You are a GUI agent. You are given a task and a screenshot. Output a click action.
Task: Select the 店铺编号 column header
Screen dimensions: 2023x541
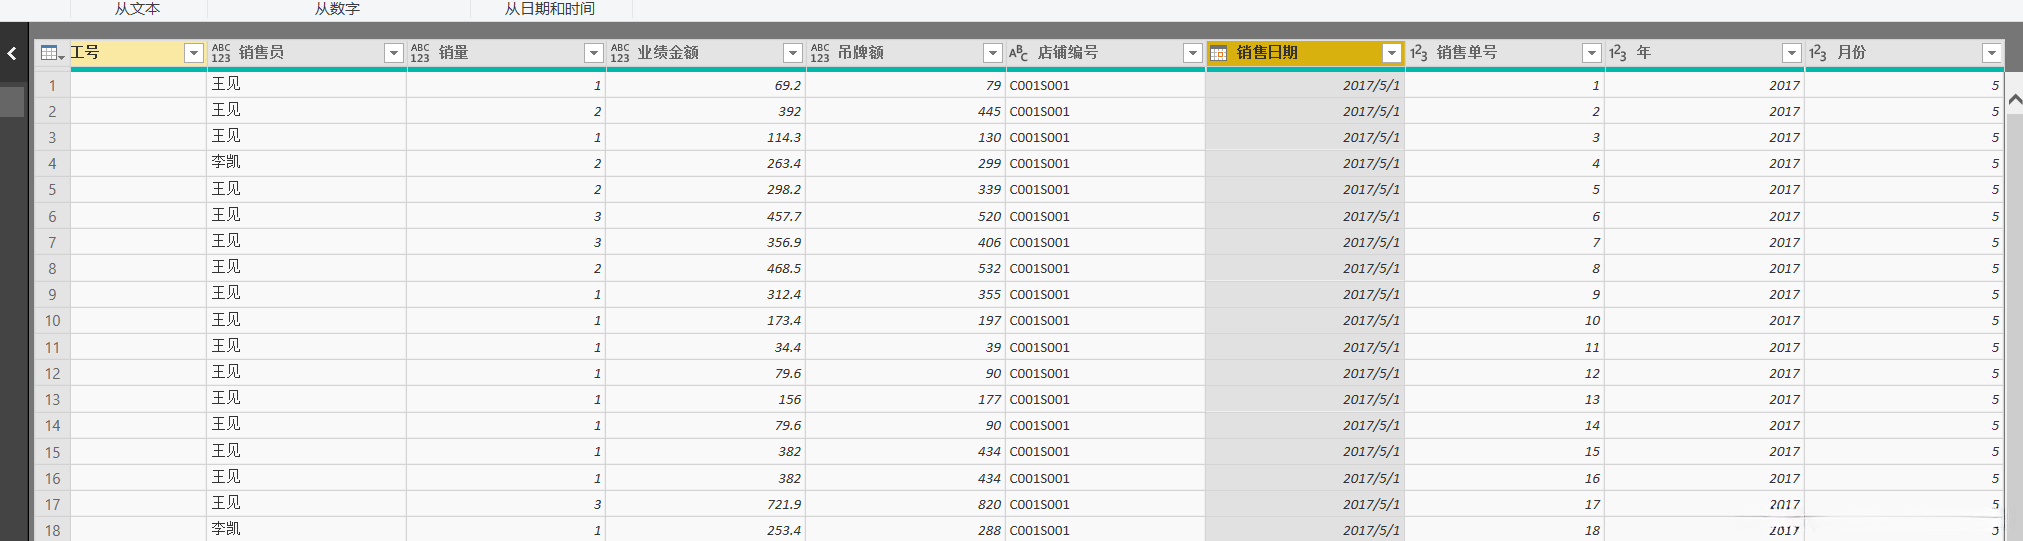pos(1105,53)
